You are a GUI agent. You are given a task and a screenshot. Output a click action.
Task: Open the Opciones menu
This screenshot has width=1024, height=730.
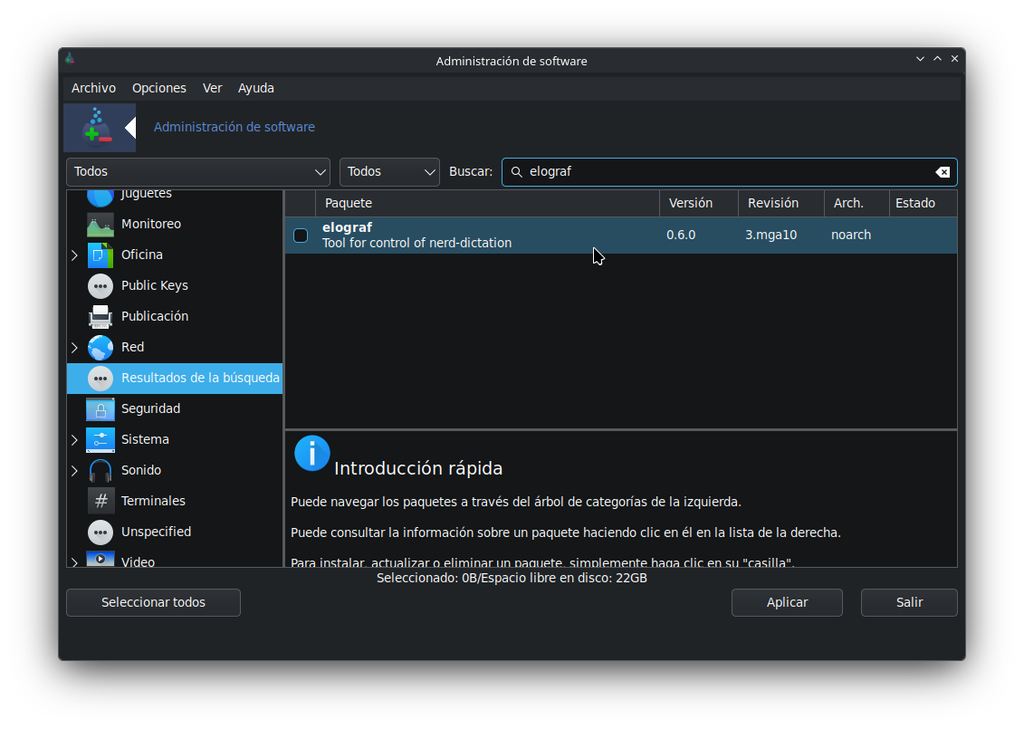(x=159, y=88)
